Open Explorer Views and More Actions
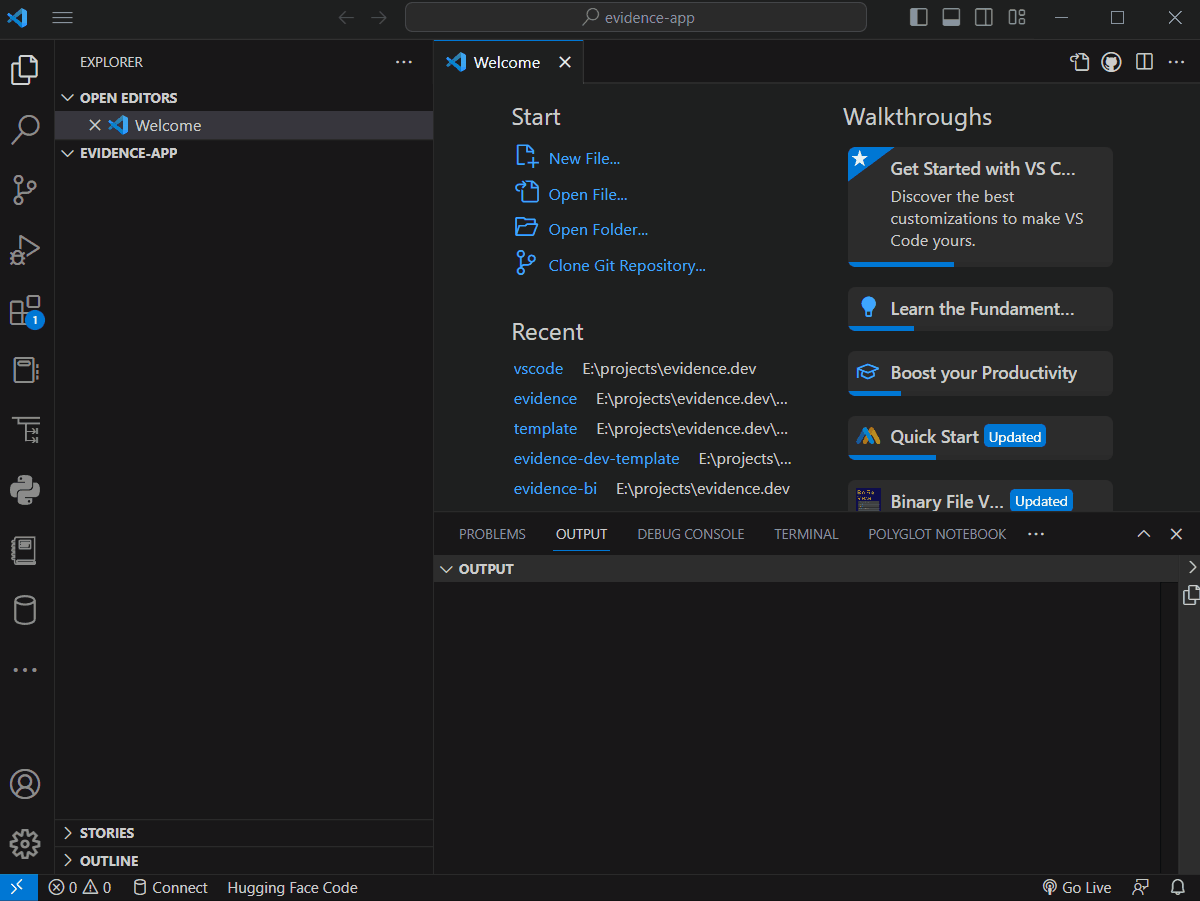The width and height of the screenshot is (1200, 901). 404,62
